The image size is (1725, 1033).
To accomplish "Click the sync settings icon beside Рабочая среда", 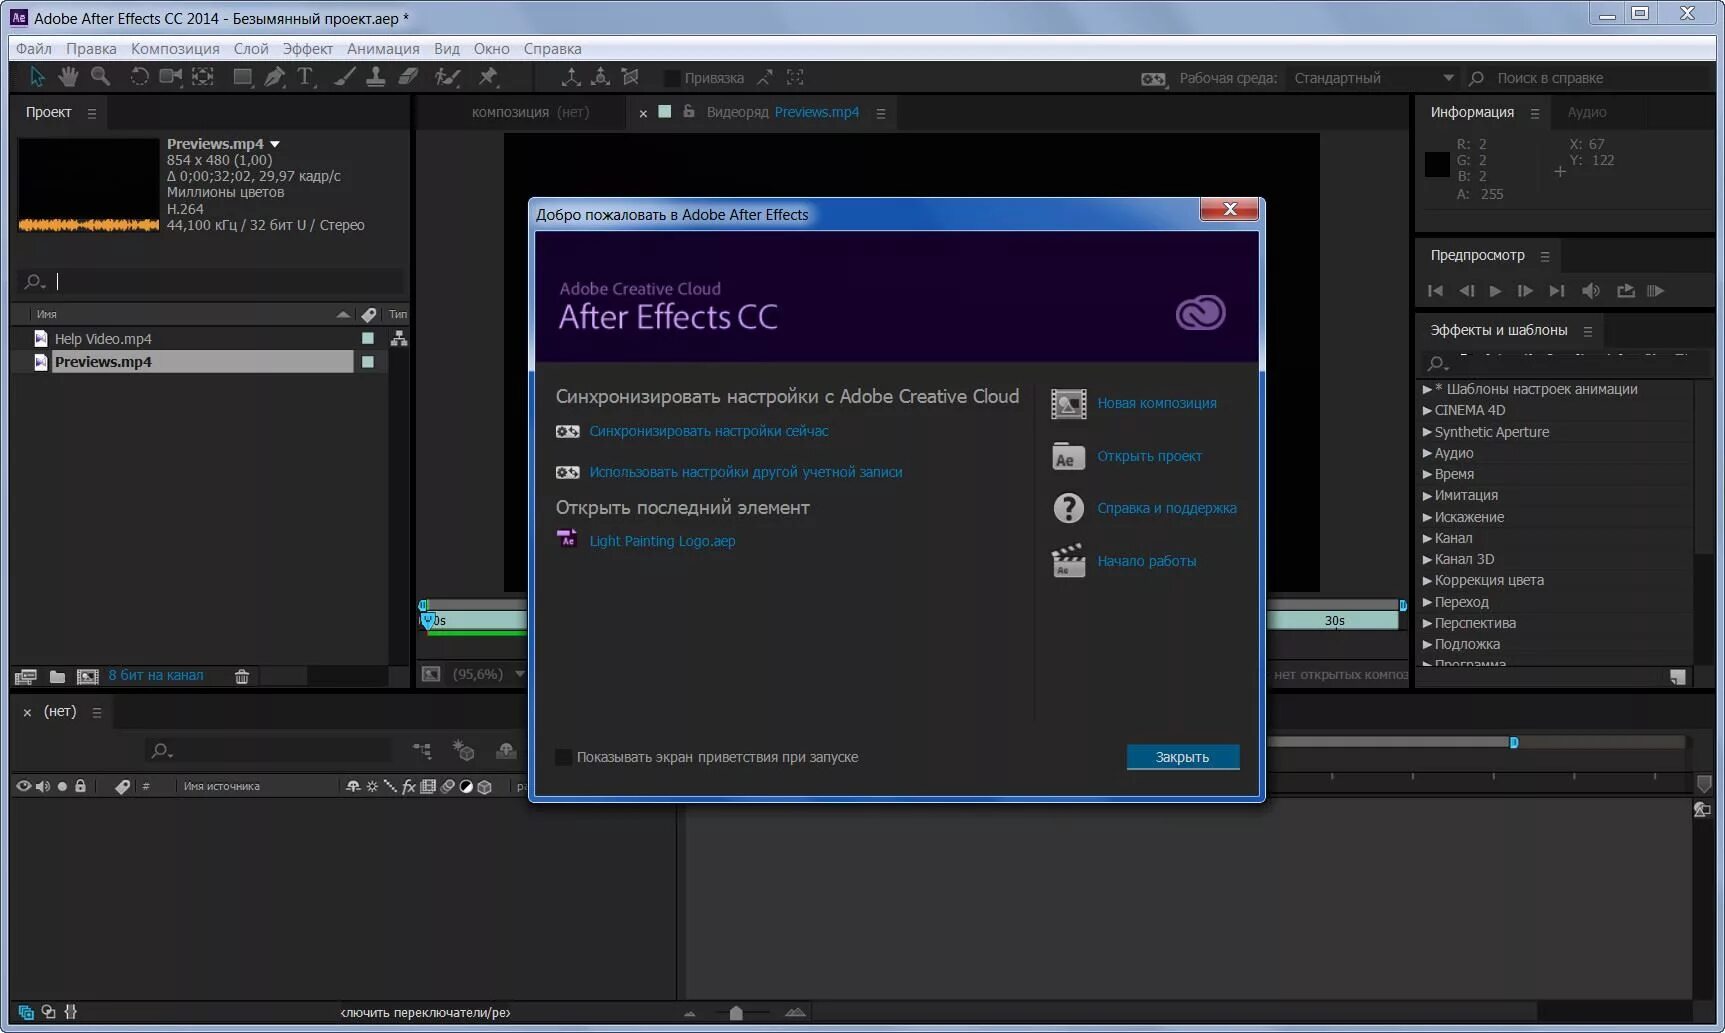I will click(x=1153, y=79).
